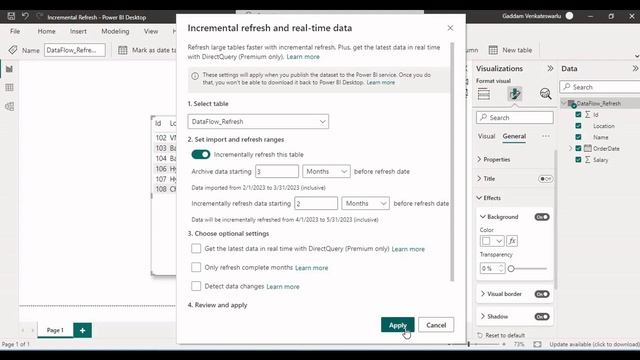
Task: Uncheck the Location field checkbox
Action: (578, 126)
